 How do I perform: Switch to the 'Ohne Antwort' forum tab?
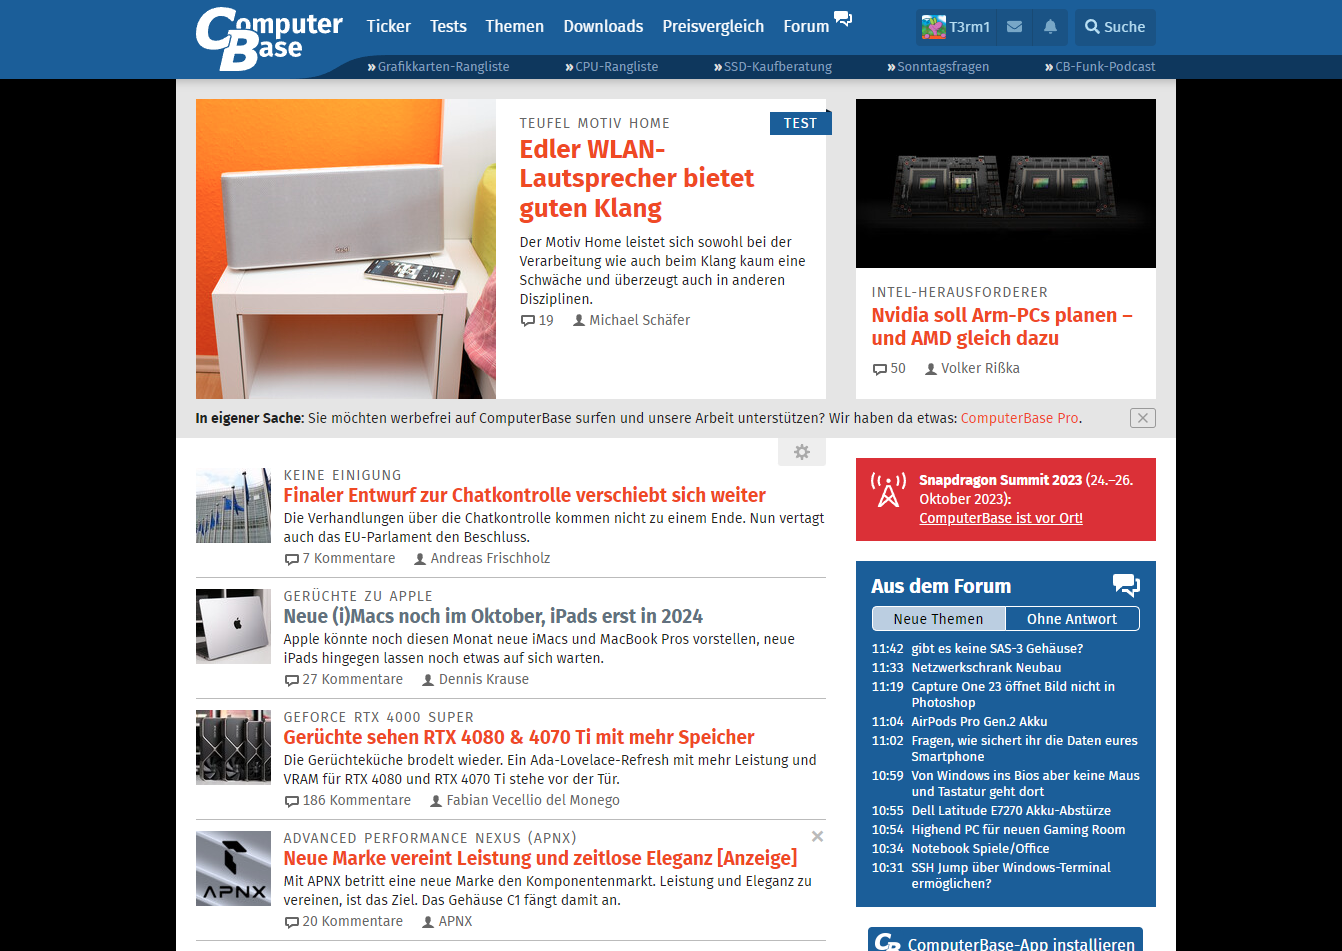(x=1072, y=619)
